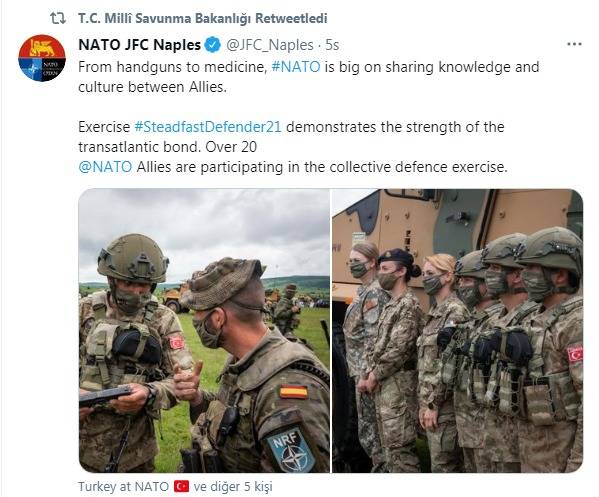This screenshot has width=599, height=497.
Task: Open the #NATO hashtag
Action: click(x=296, y=67)
